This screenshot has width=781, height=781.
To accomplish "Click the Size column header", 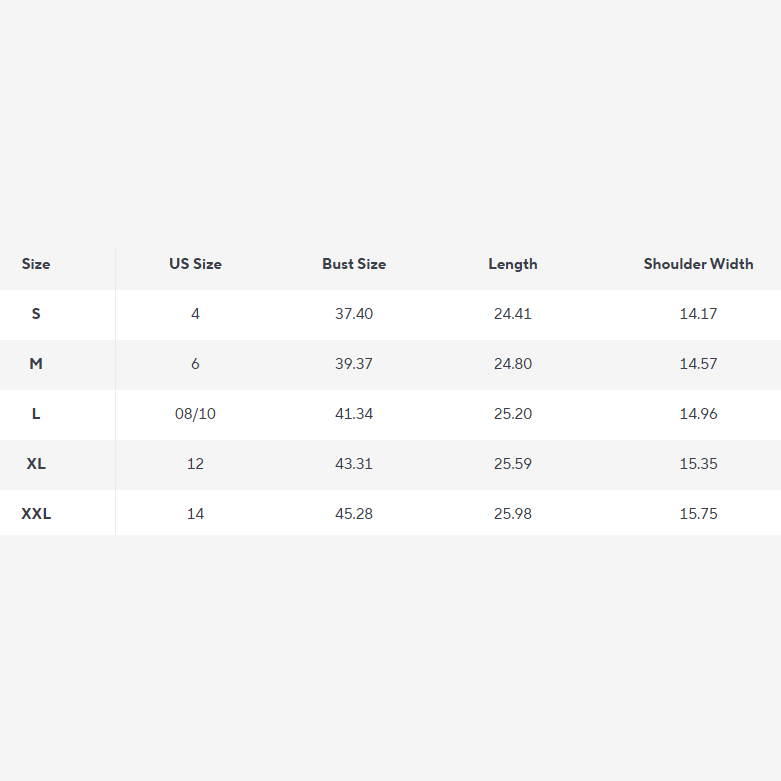I will pyautogui.click(x=36, y=264).
